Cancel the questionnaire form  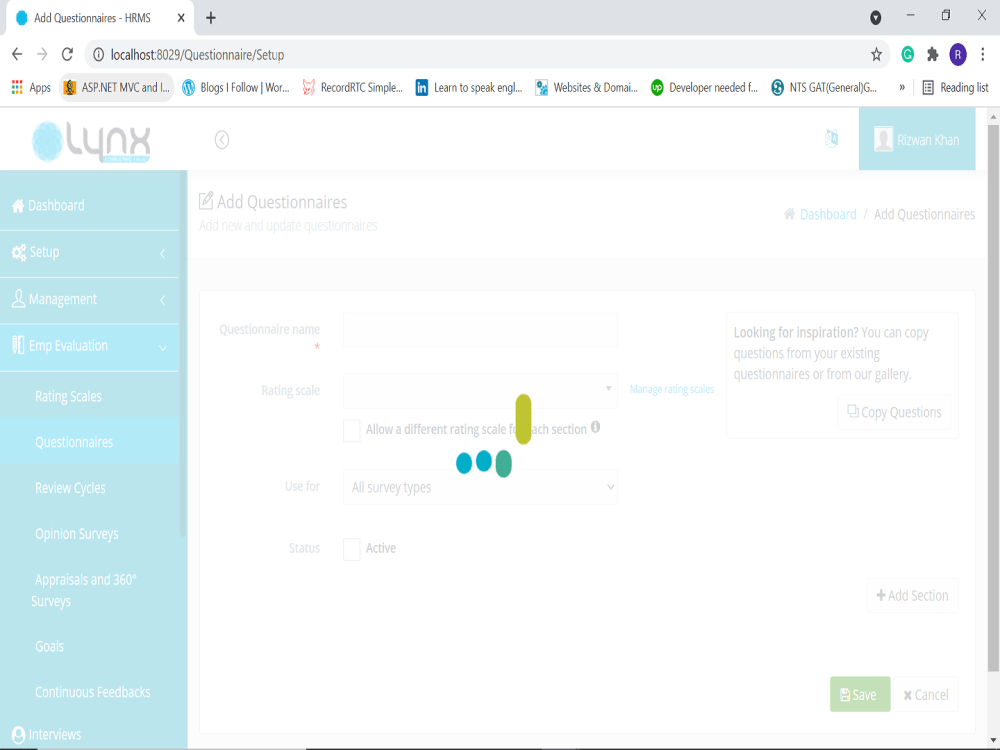tap(926, 695)
